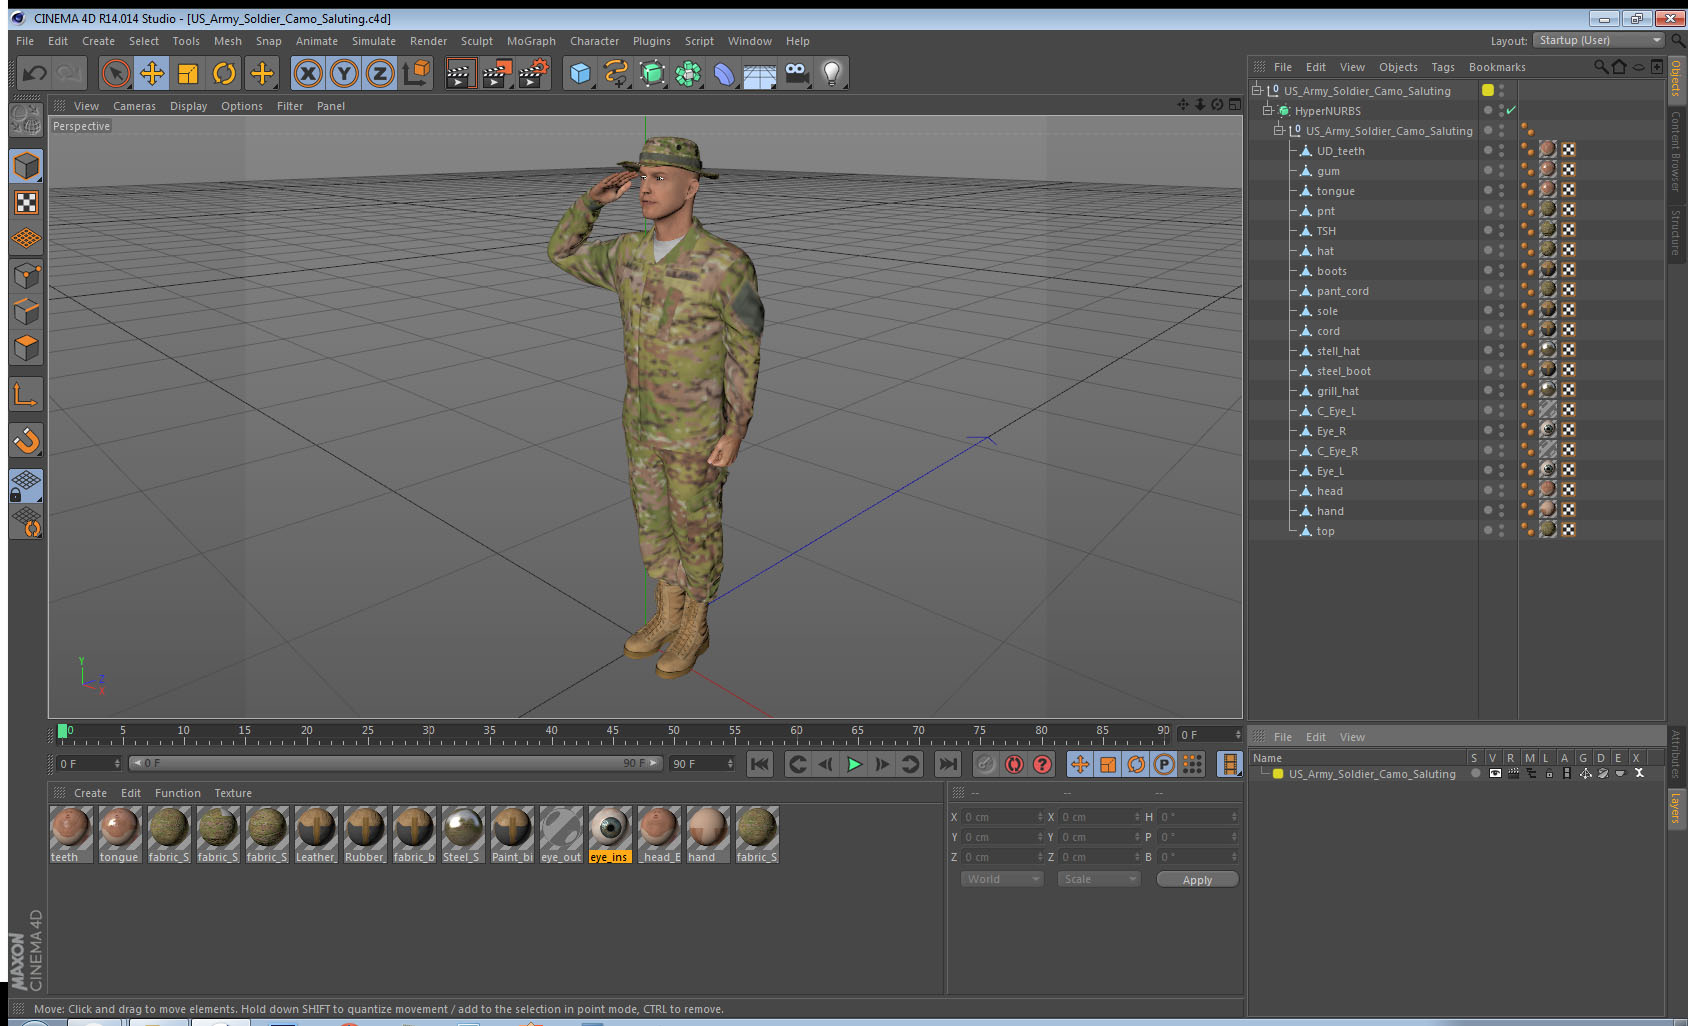
Task: Click the Enable Axis icon
Action: [26, 395]
